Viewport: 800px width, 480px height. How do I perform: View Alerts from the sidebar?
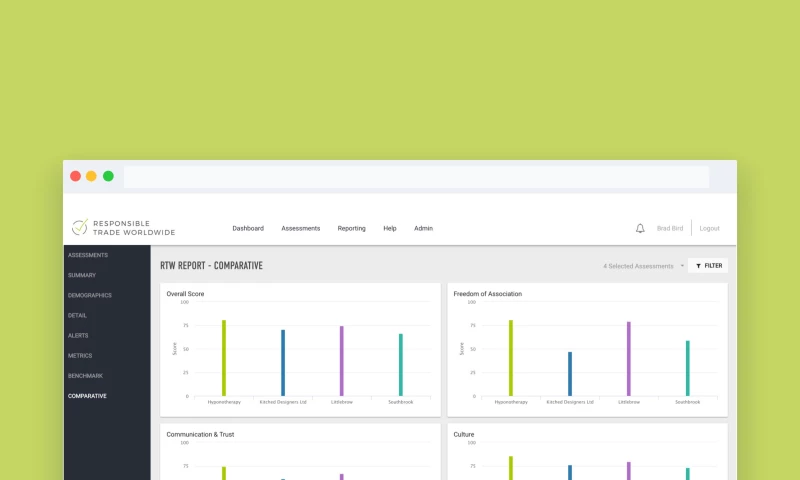[78, 335]
